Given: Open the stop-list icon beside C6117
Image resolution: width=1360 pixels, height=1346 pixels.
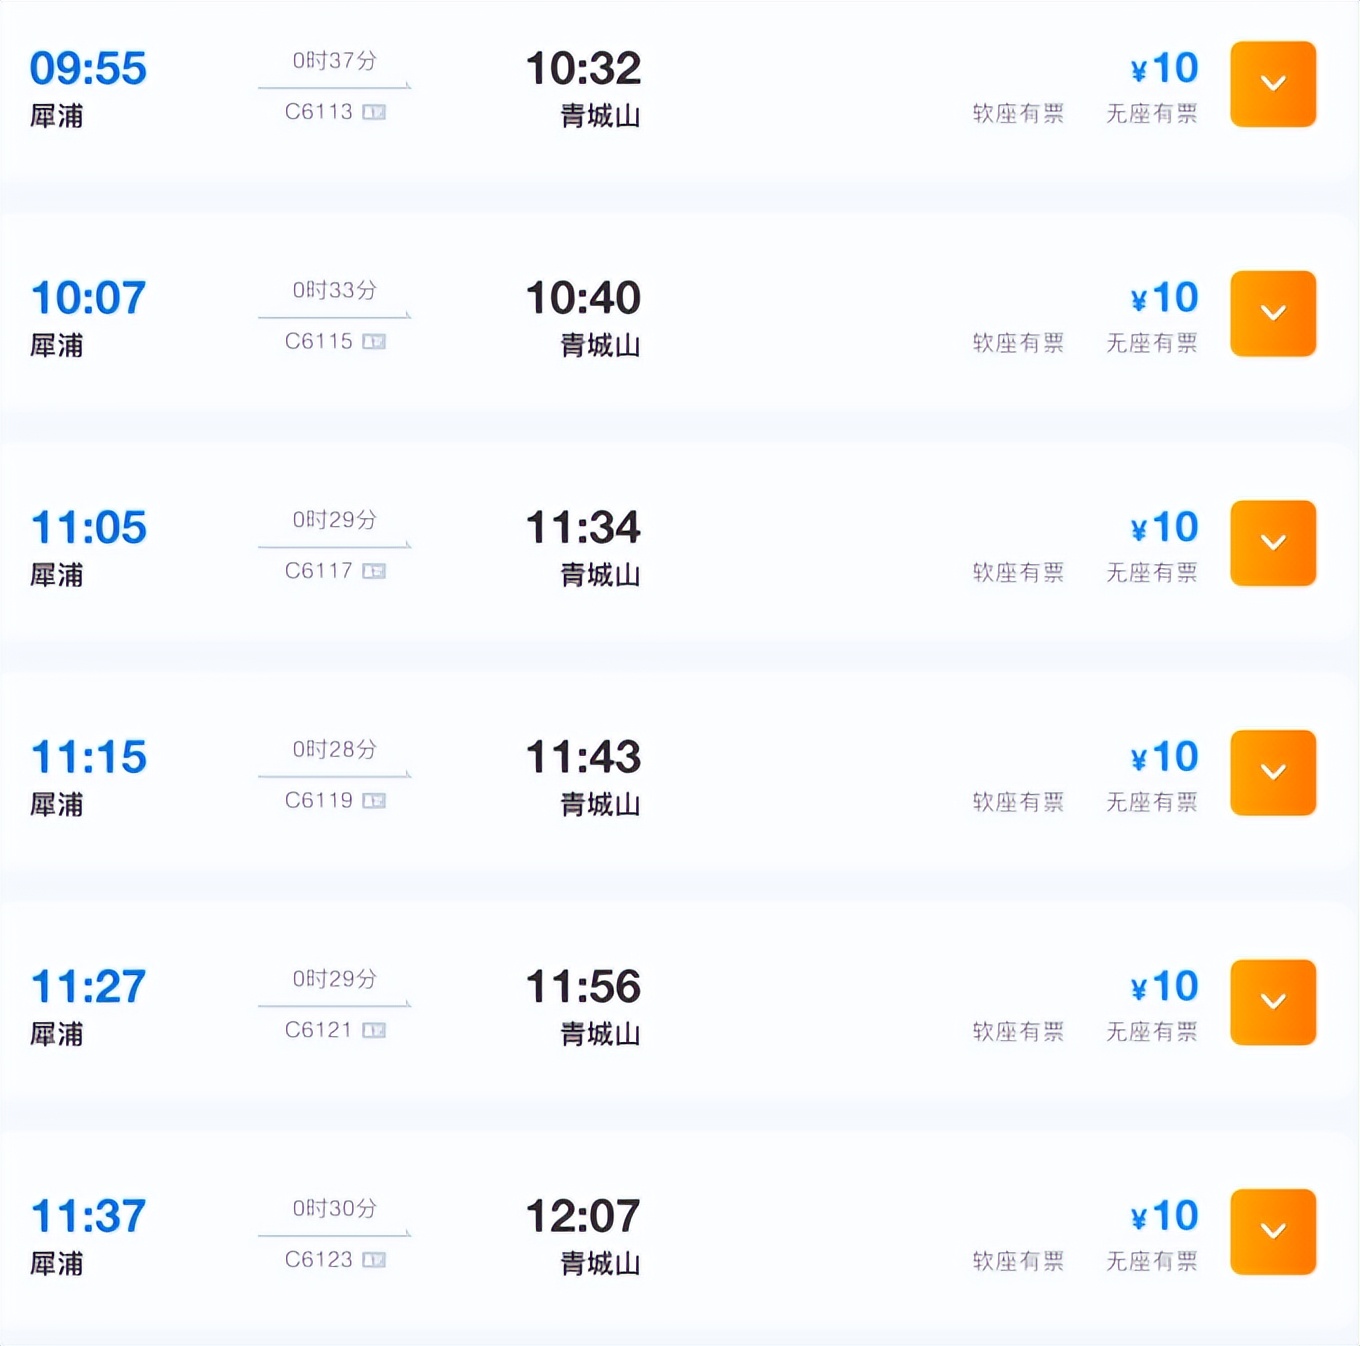Looking at the screenshot, I should tap(374, 571).
